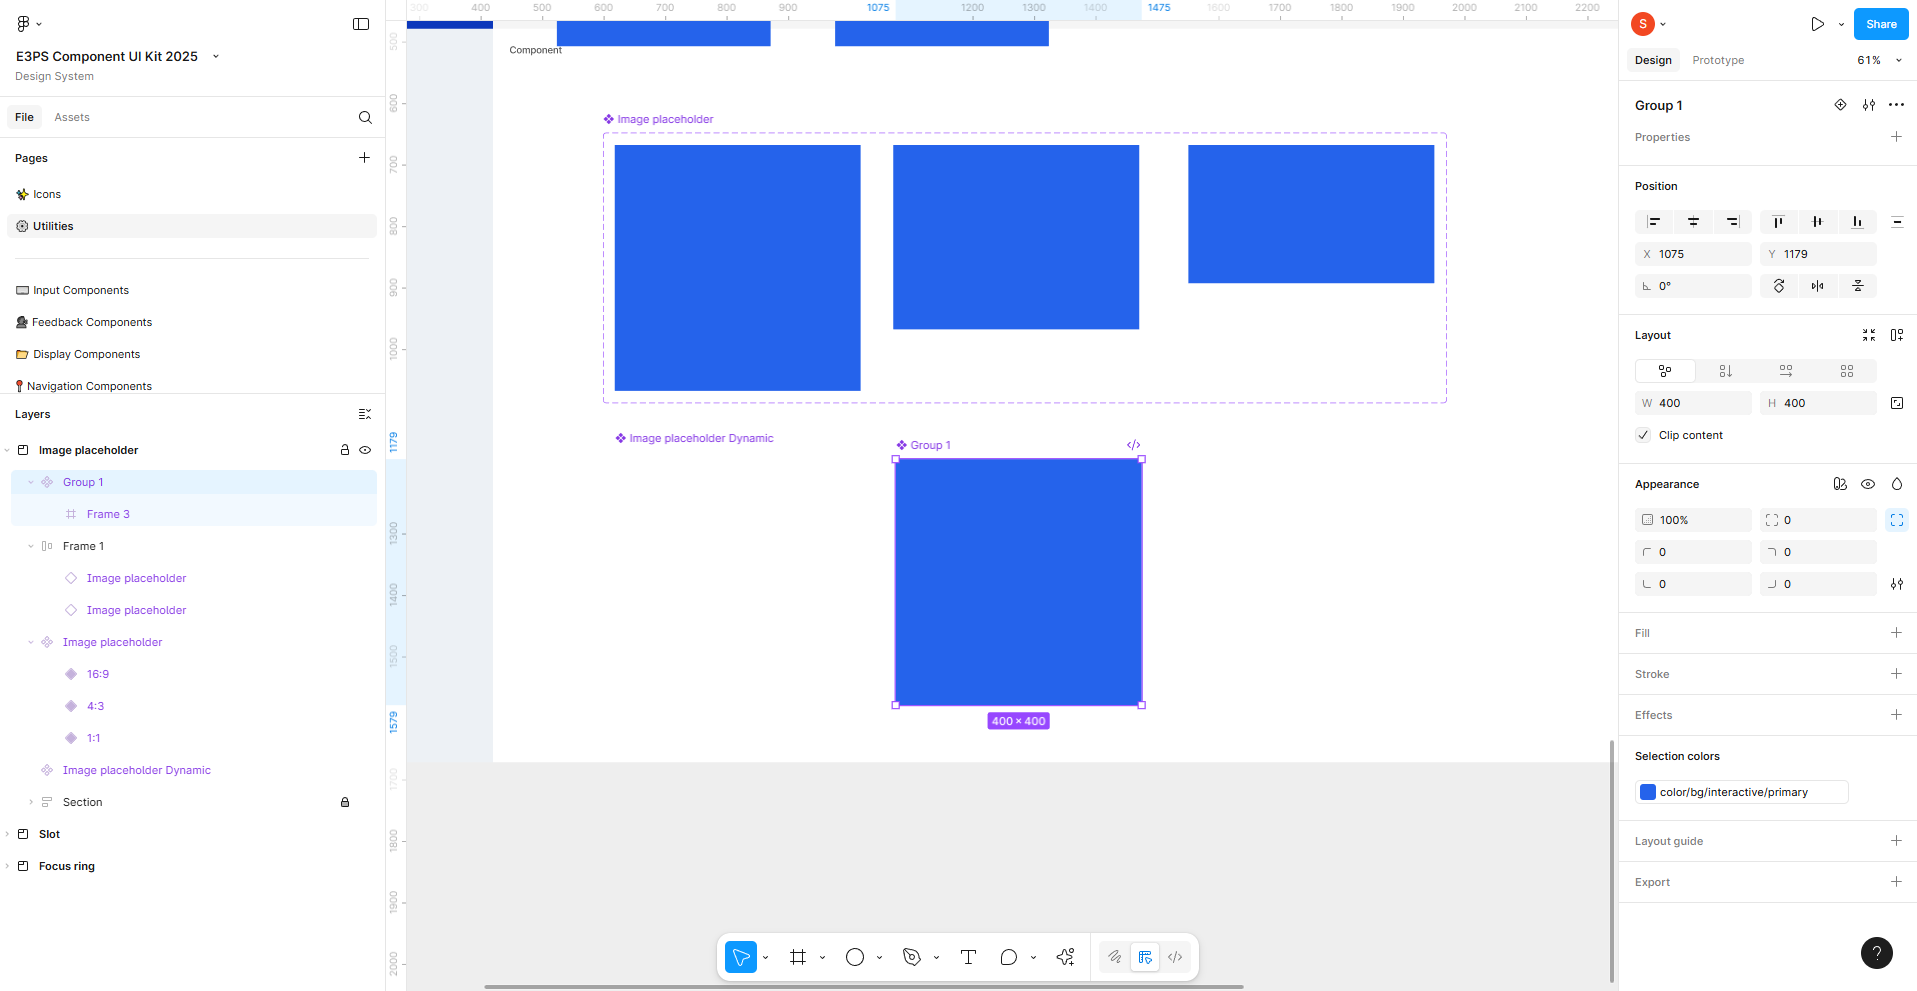Click the Share button
This screenshot has height=991, width=1917.
1880,24
